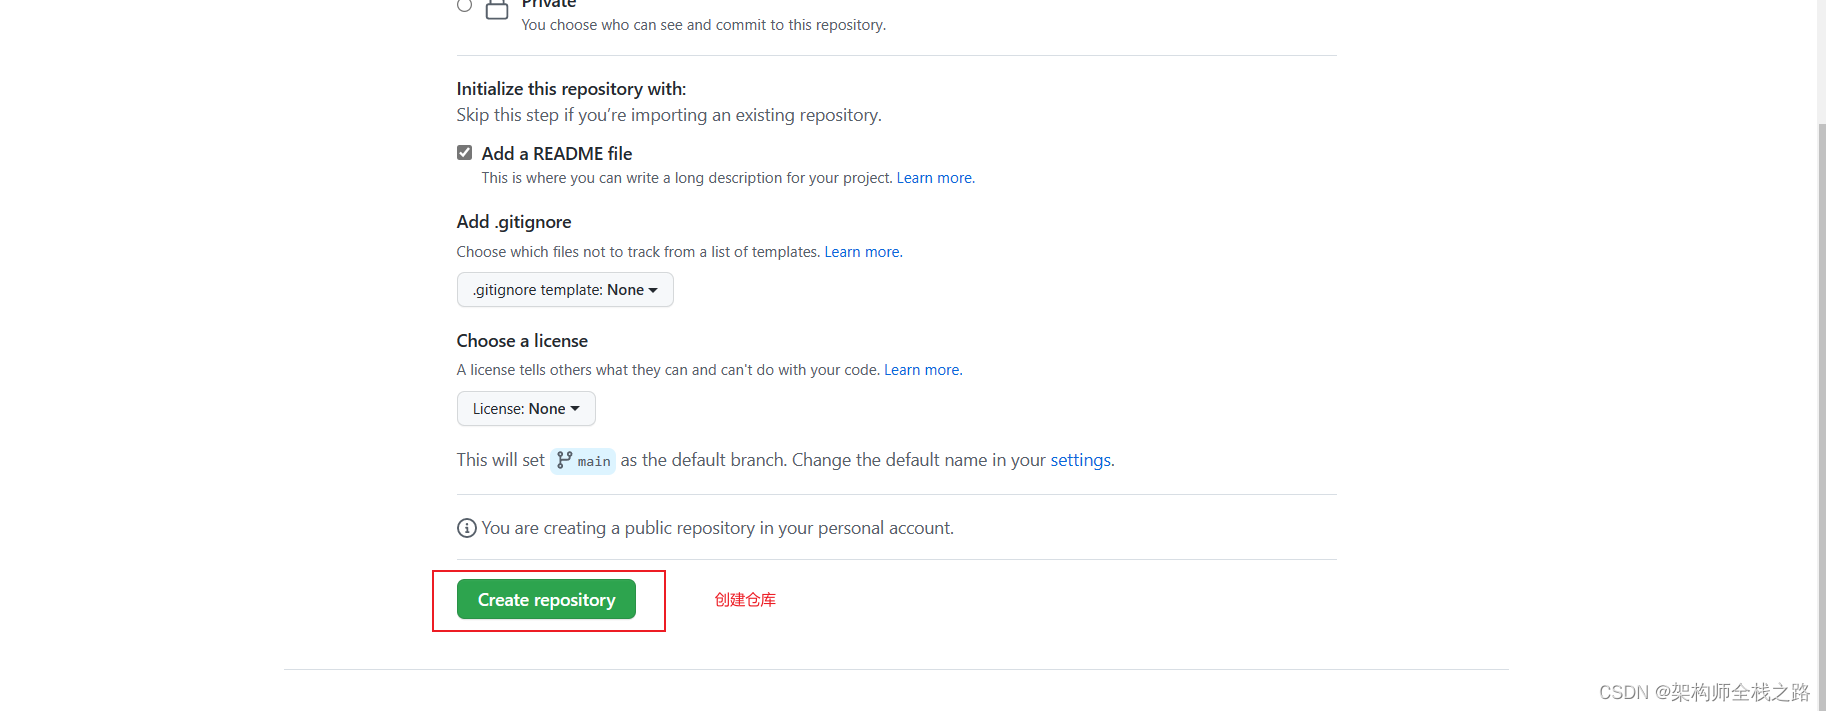Click the git branch icon near main
The height and width of the screenshot is (711, 1826).
click(x=565, y=460)
